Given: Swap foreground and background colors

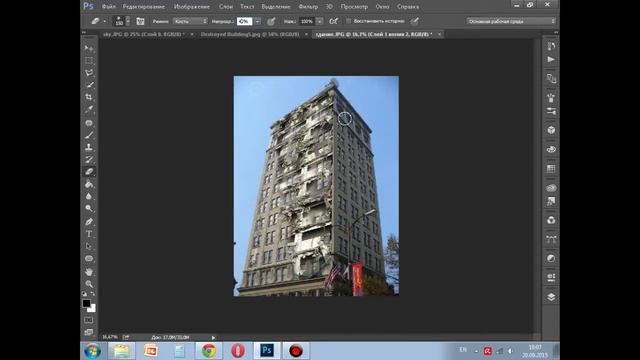Looking at the screenshot, I should click(93, 294).
